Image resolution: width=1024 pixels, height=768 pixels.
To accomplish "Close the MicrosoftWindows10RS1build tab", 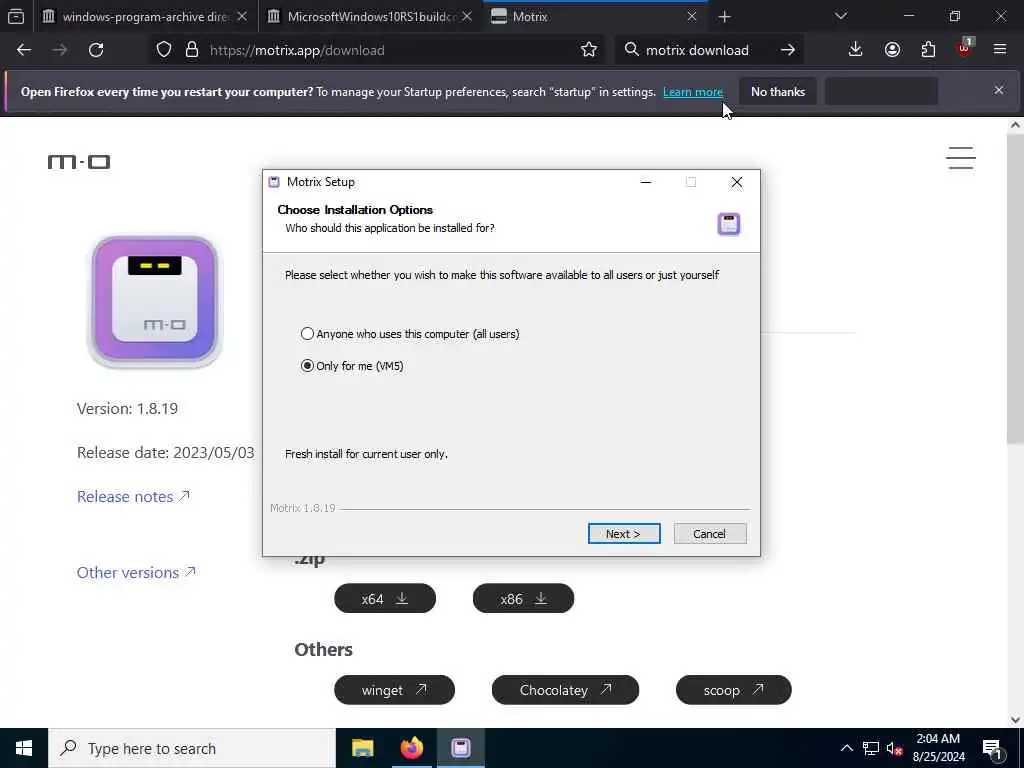I will [x=467, y=16].
